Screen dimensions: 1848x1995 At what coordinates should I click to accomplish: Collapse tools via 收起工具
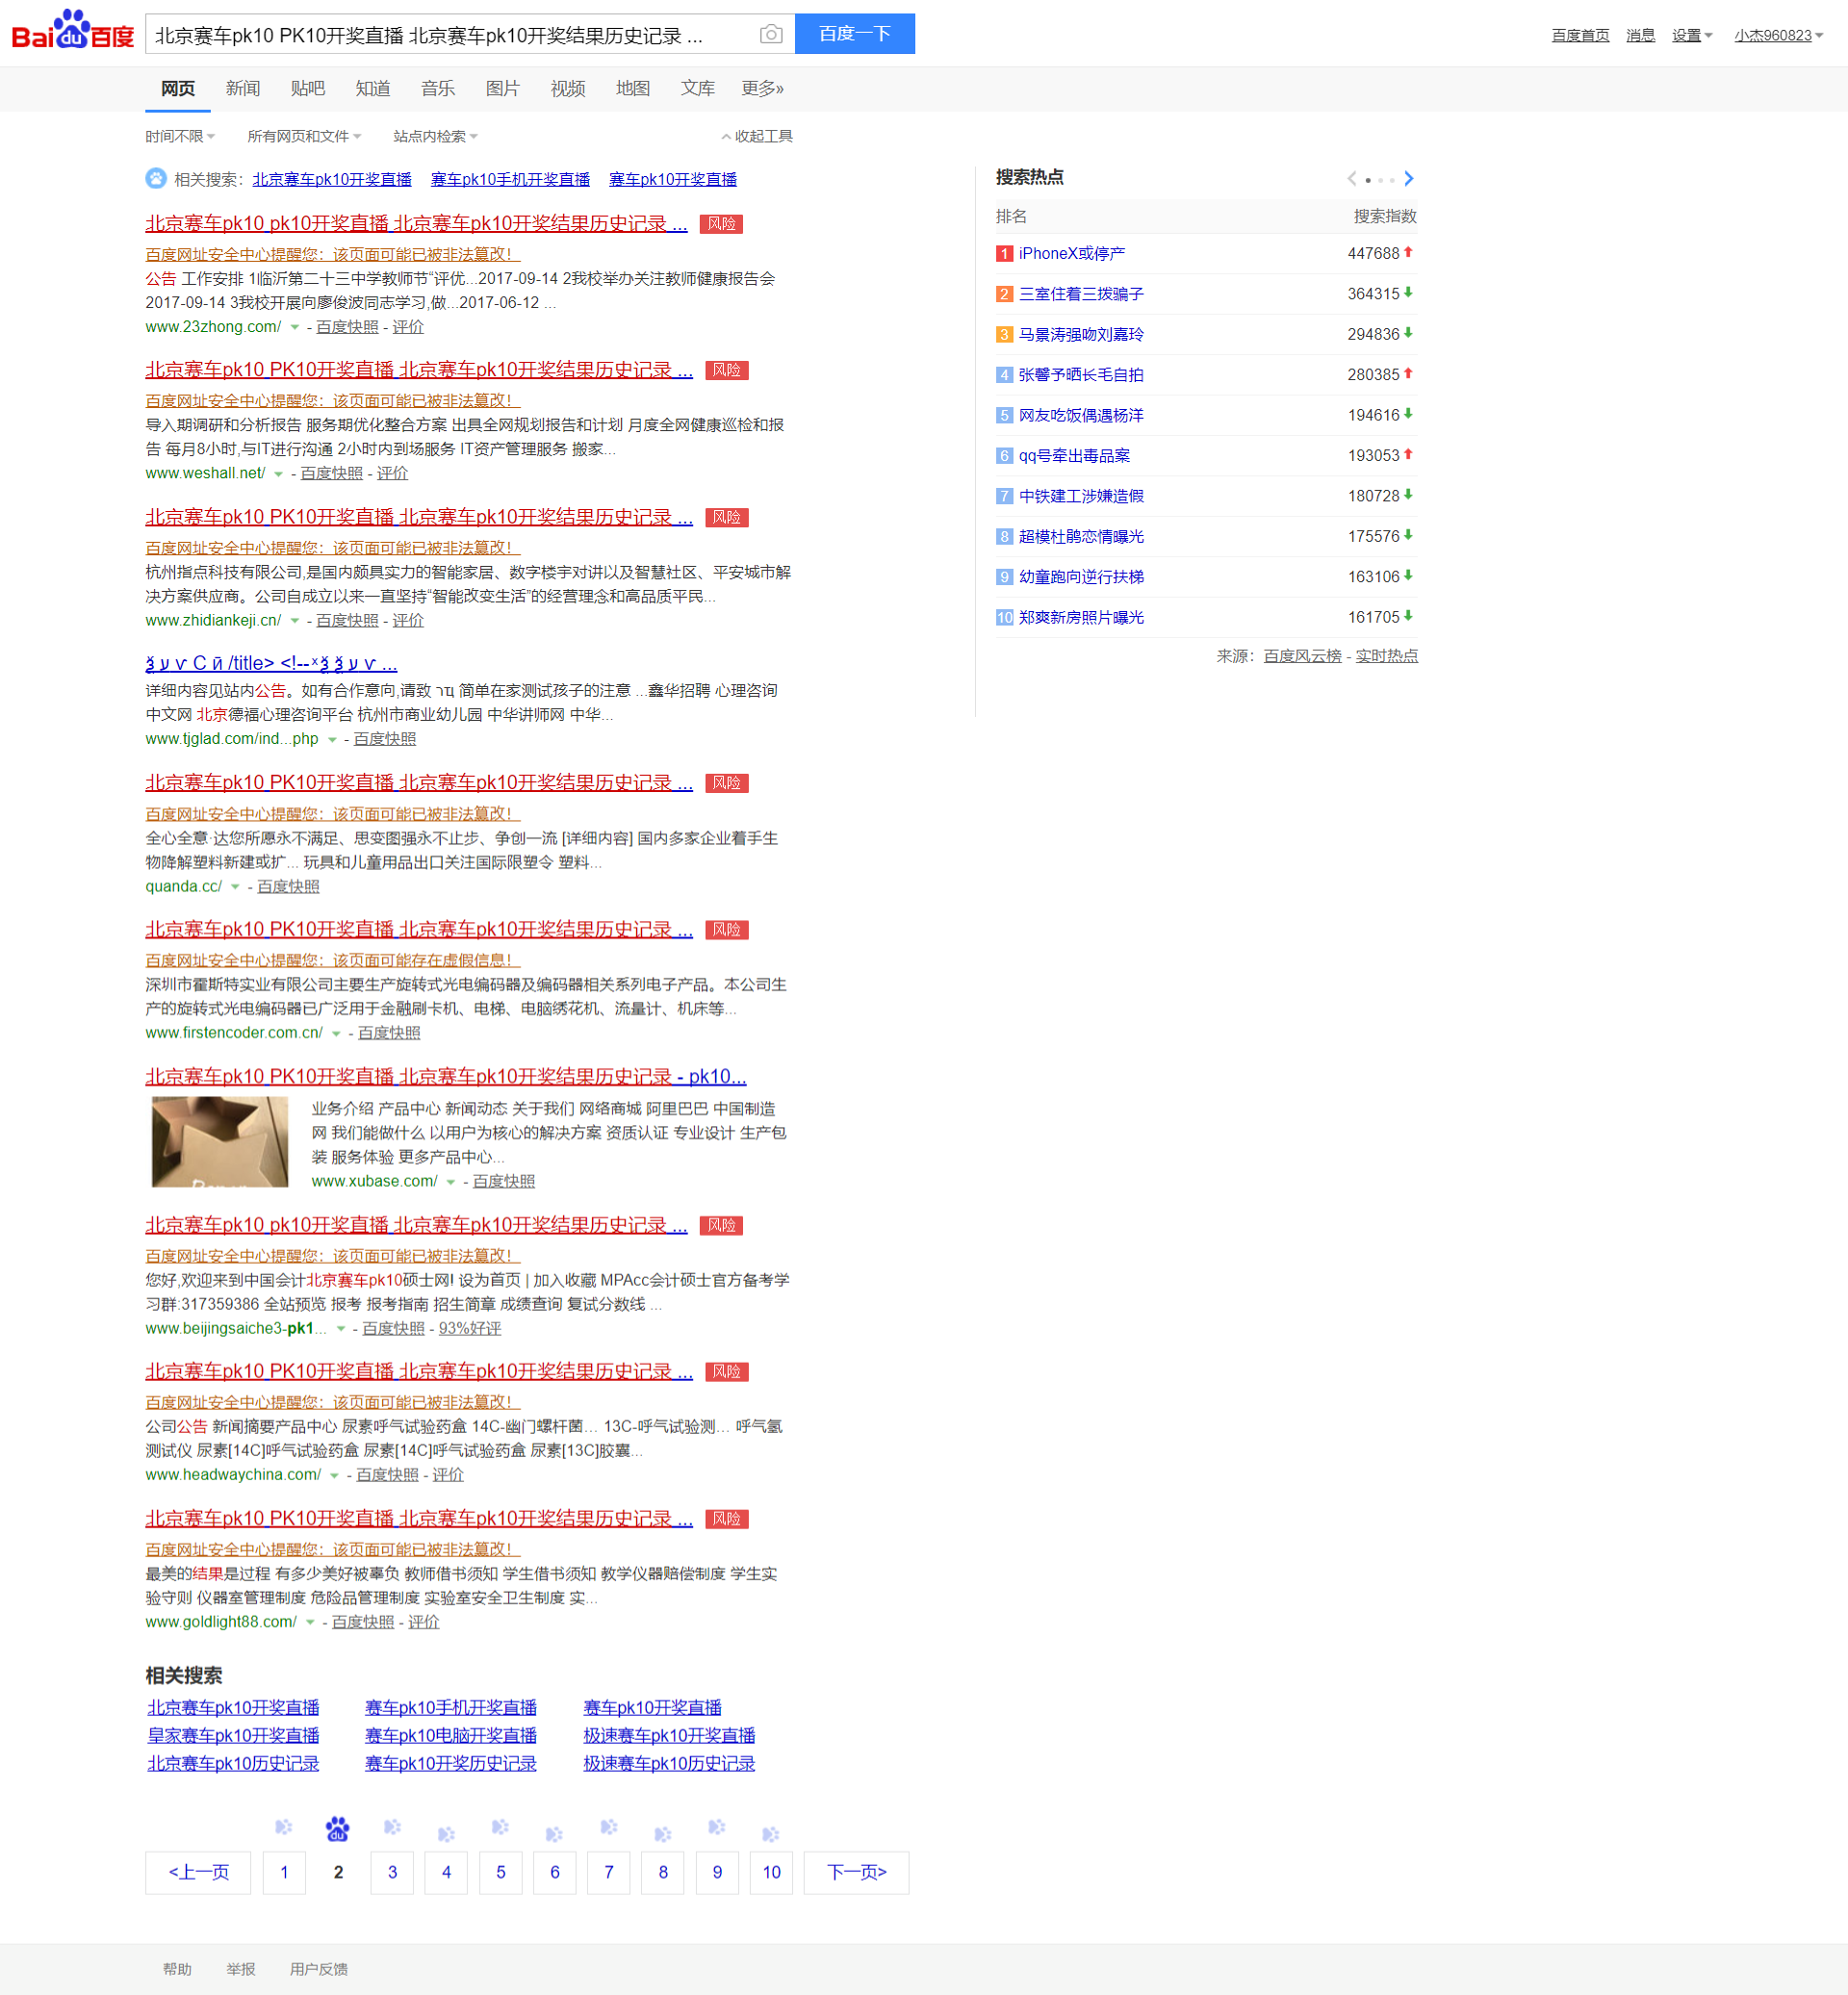coord(757,136)
